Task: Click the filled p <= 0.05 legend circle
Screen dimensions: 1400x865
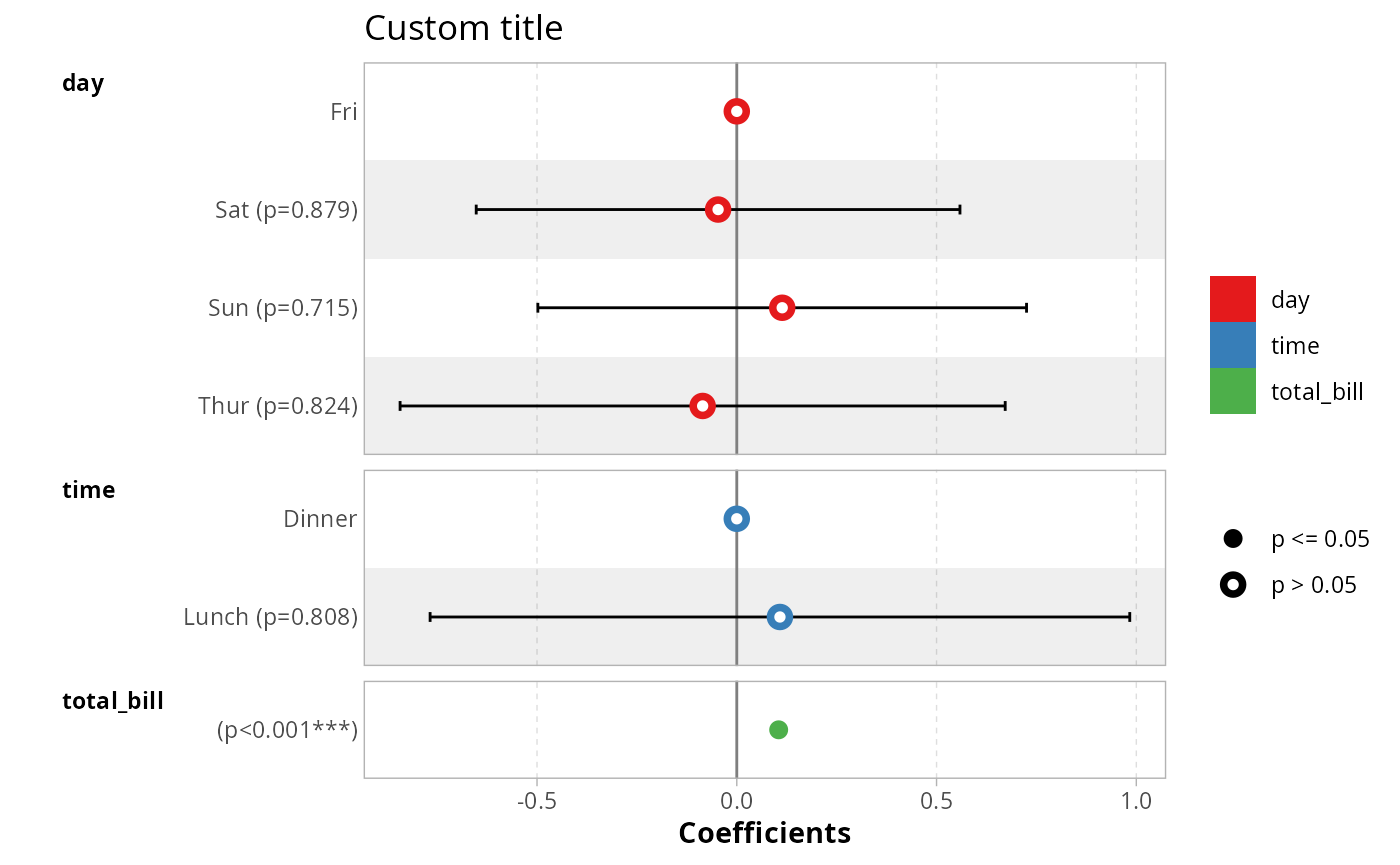Action: pos(1232,539)
